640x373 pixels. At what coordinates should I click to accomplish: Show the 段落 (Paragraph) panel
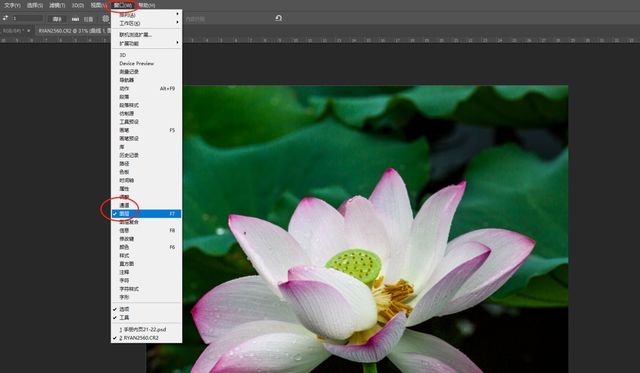(147, 97)
